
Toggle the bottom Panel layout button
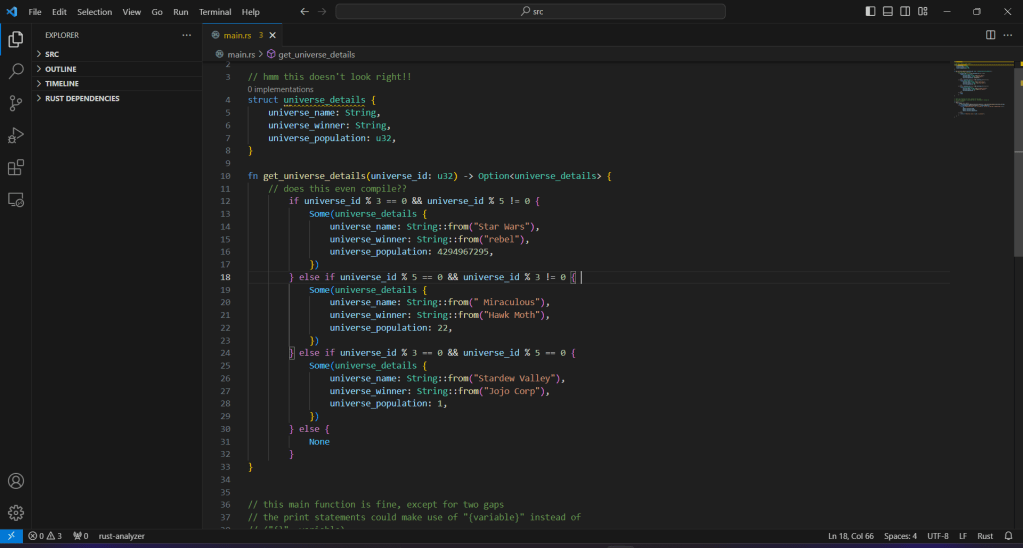[887, 12]
